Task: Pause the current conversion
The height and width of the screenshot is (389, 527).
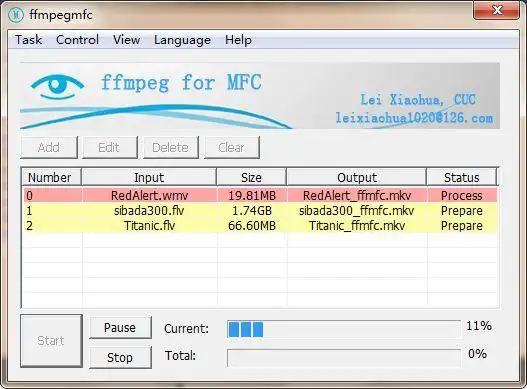Action: 120,327
